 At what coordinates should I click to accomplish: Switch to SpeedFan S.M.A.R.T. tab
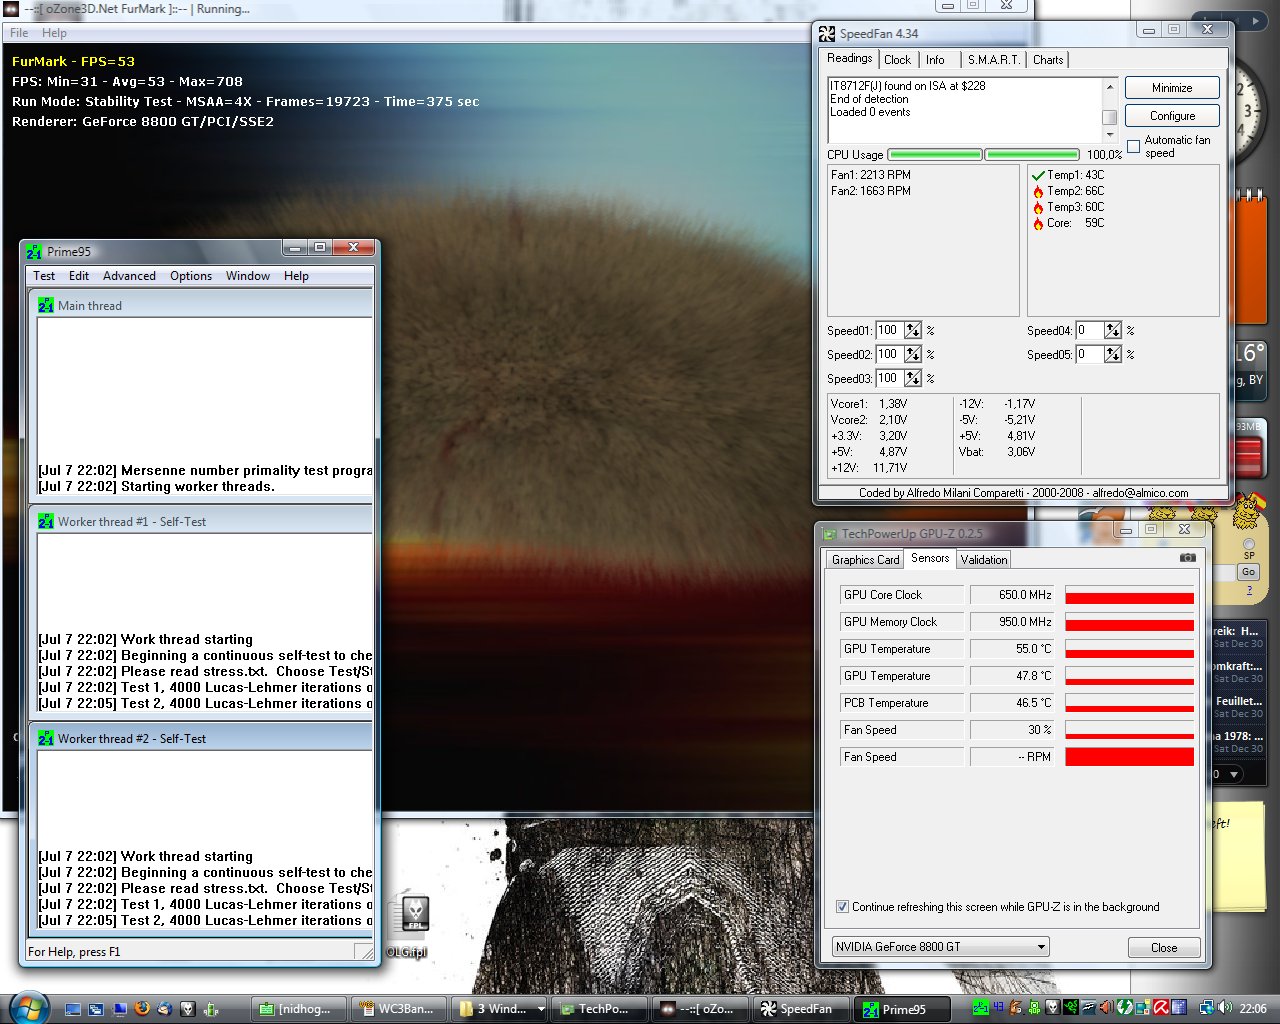pyautogui.click(x=993, y=60)
